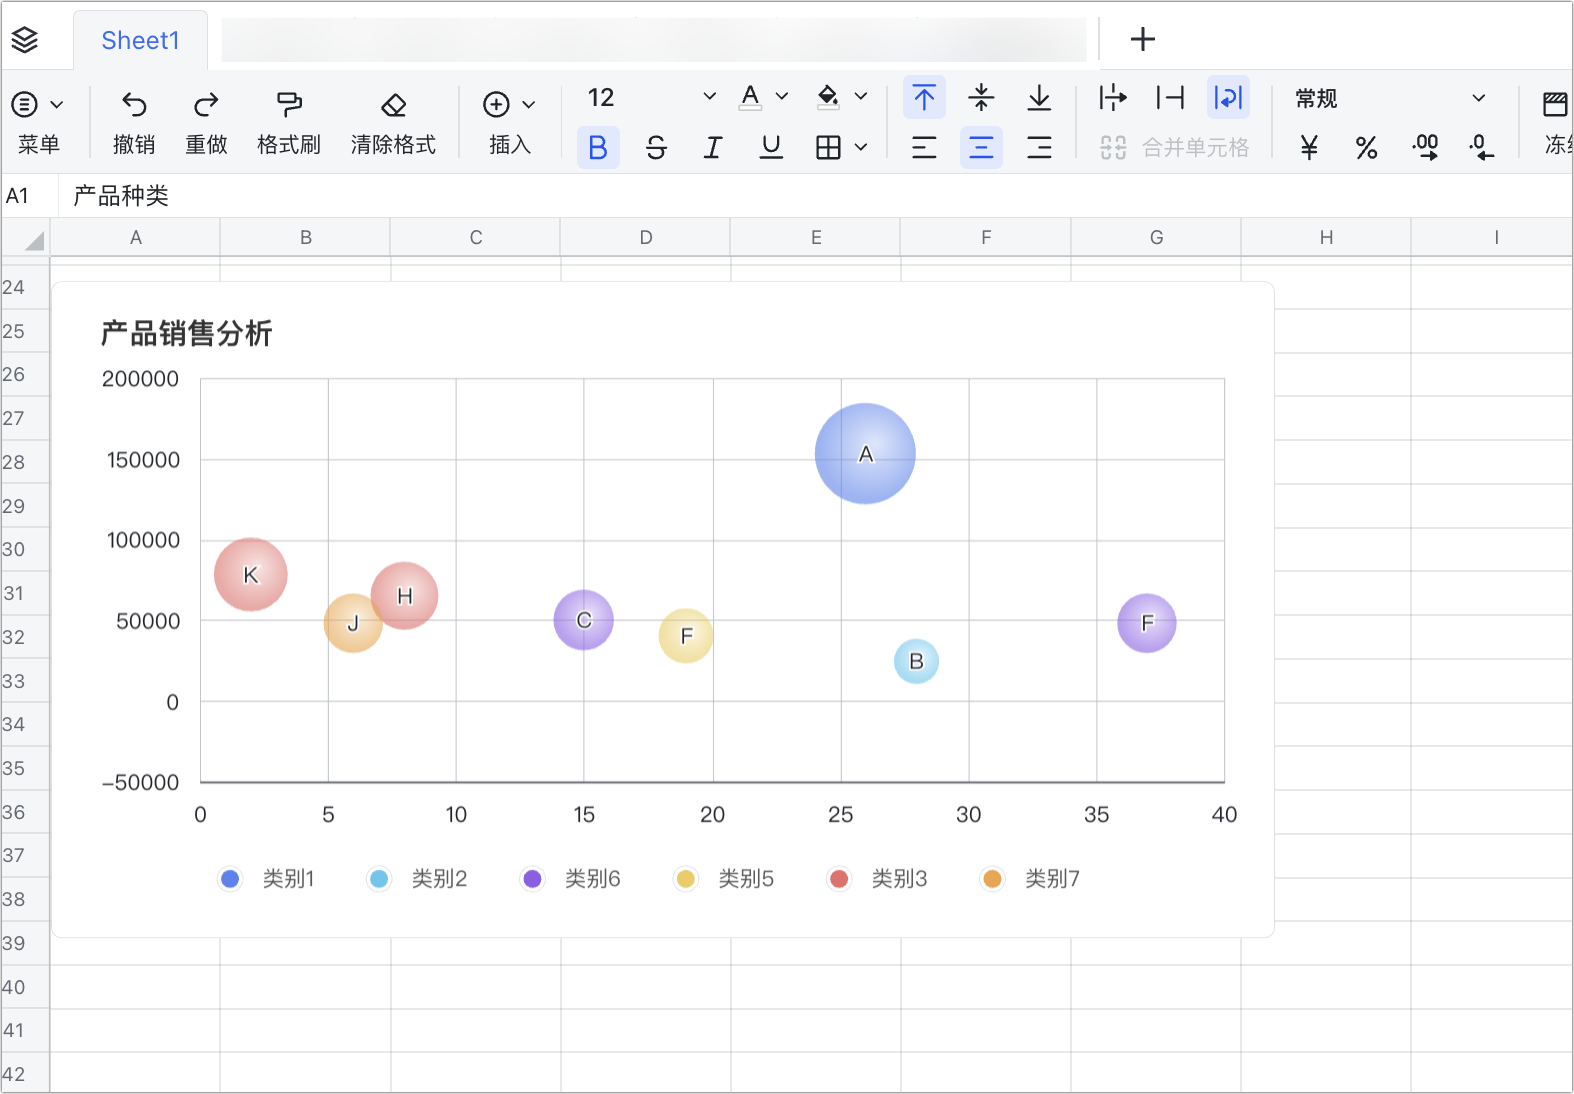
Task: Click the redo (重做) icon
Action: [206, 105]
